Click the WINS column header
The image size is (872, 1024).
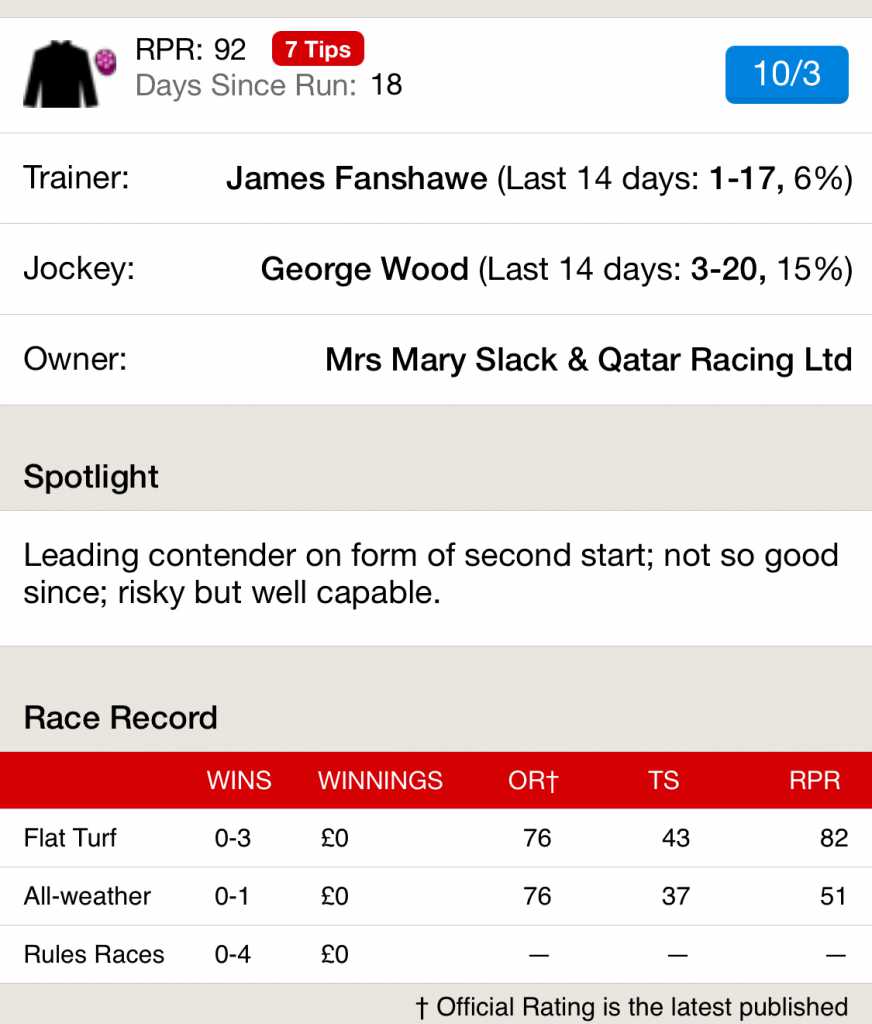tap(239, 781)
